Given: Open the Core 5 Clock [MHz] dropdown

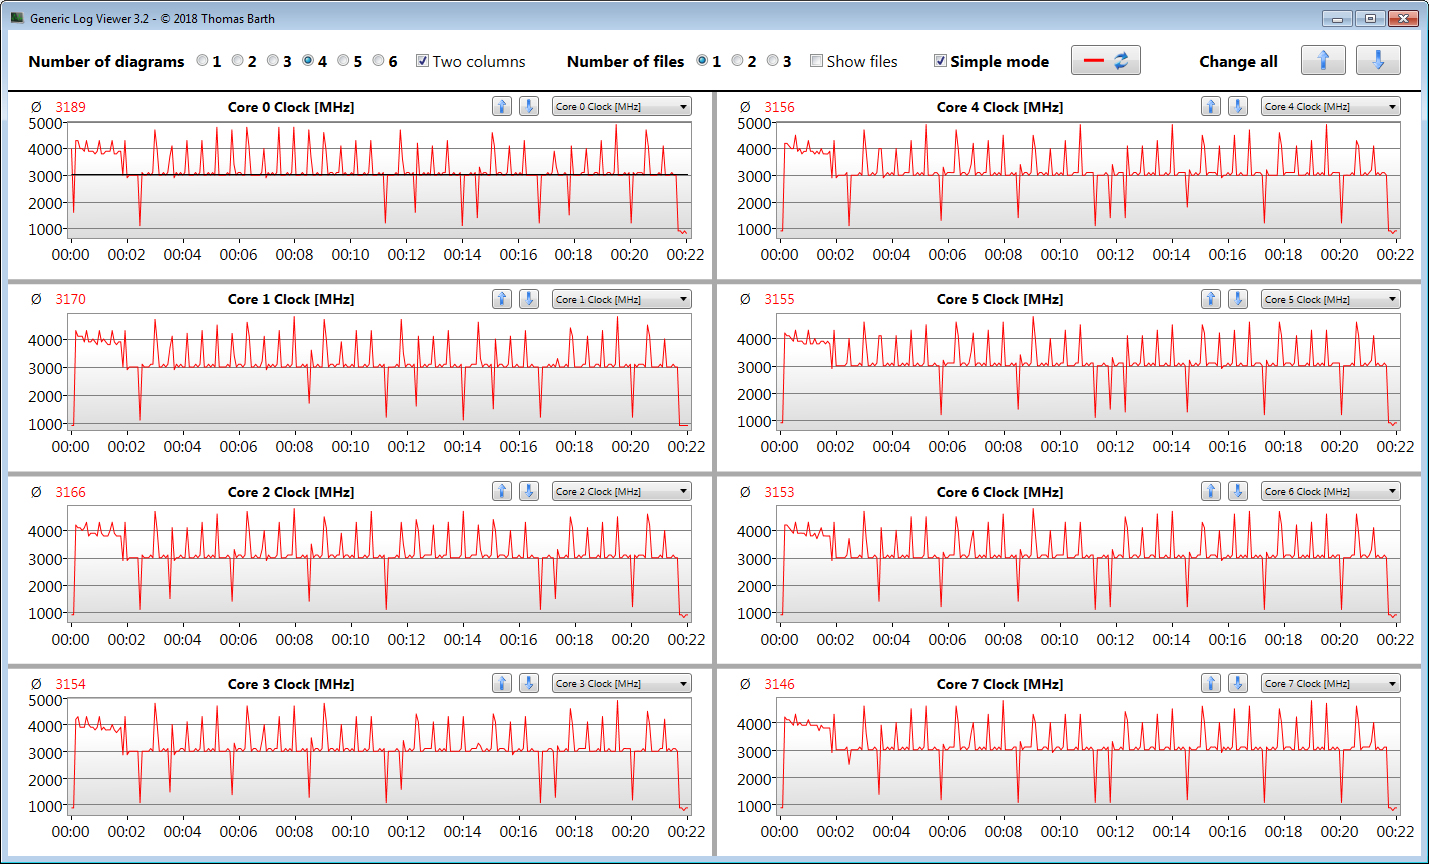Looking at the screenshot, I should (1330, 299).
